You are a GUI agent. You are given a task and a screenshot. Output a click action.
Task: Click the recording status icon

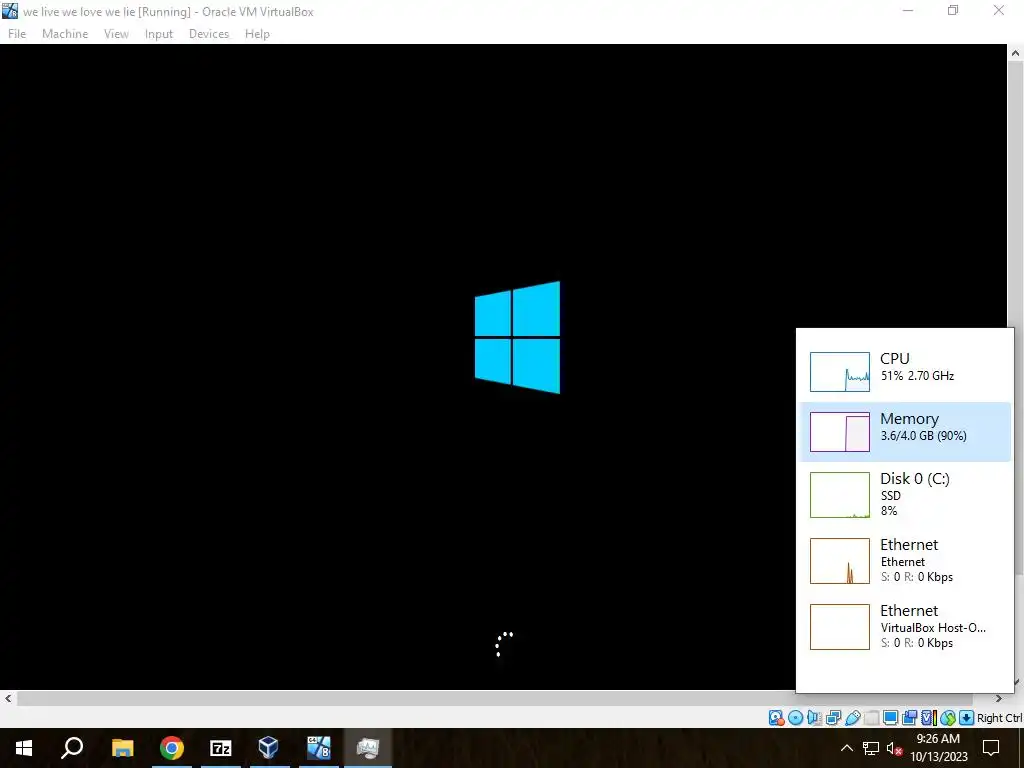click(x=909, y=718)
